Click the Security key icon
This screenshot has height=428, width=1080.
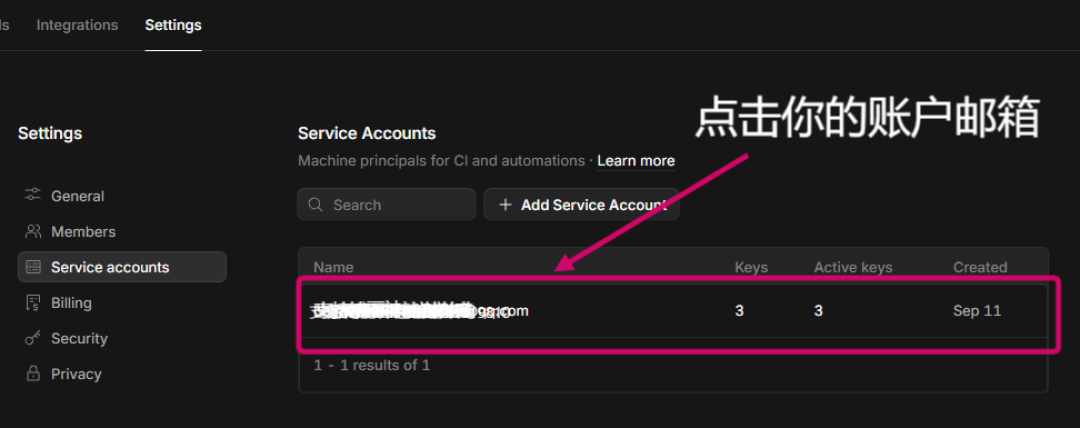point(32,338)
